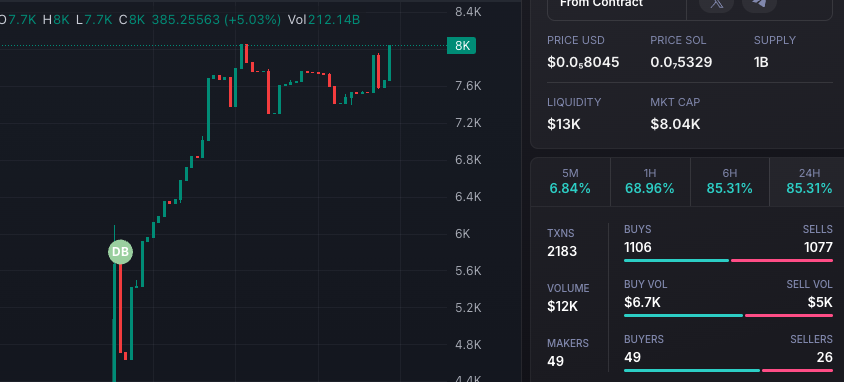The width and height of the screenshot is (844, 382).
Task: Click the 7.6K price axis label
Action: click(x=468, y=86)
